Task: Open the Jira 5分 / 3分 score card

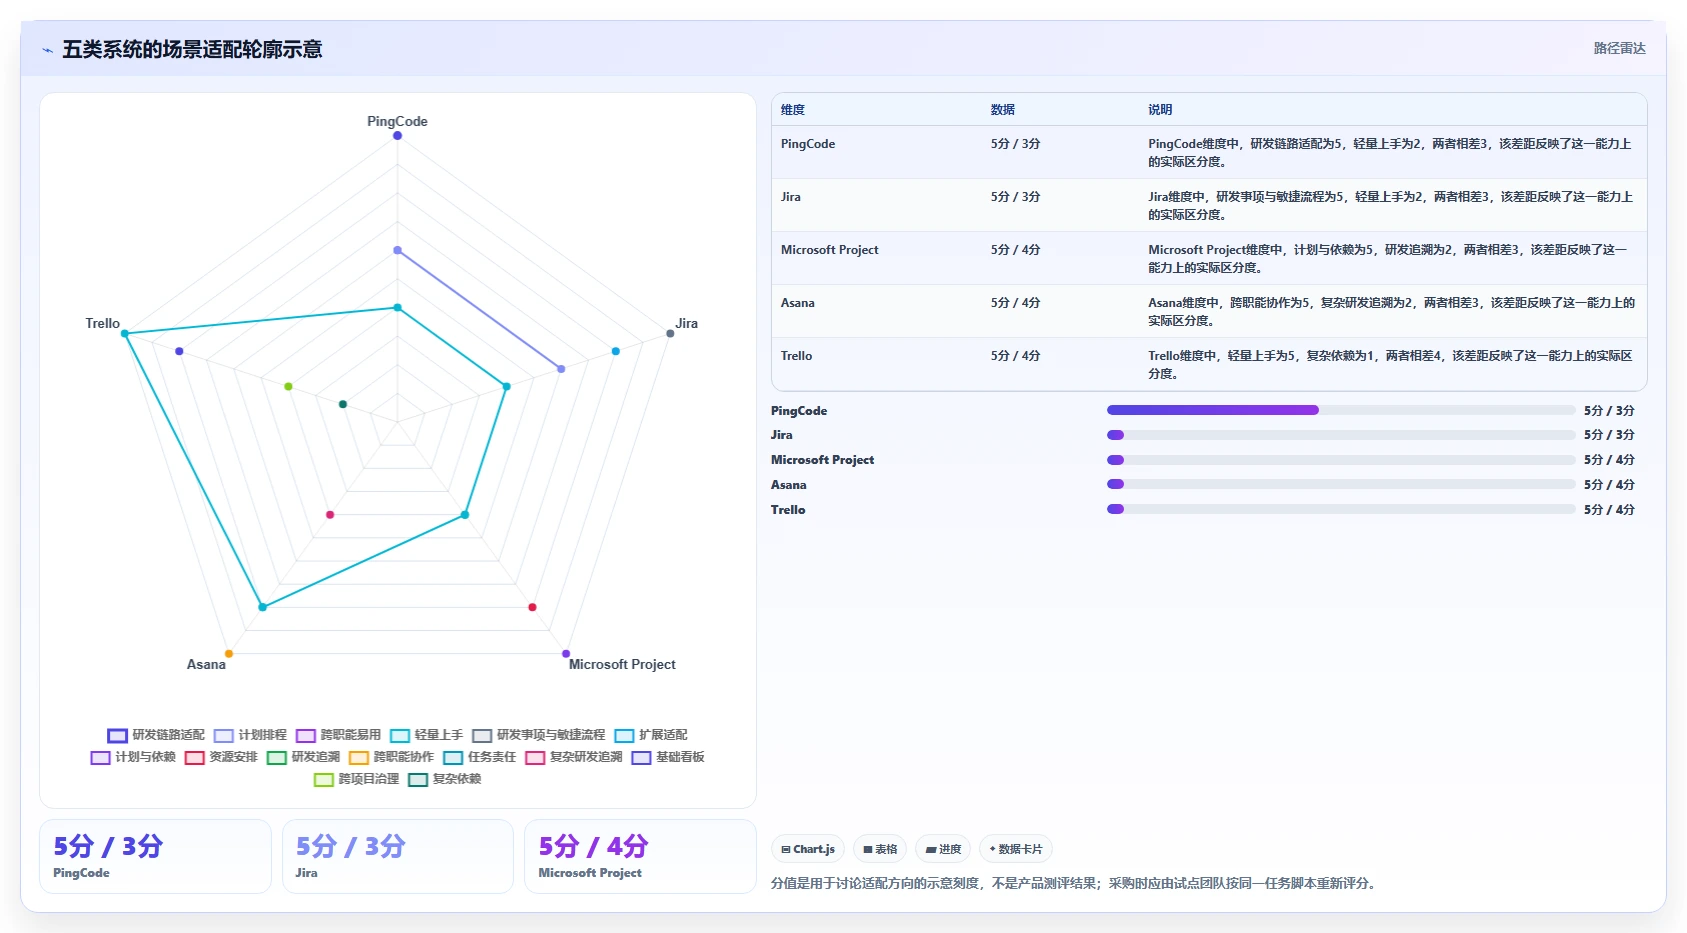Action: pos(398,856)
